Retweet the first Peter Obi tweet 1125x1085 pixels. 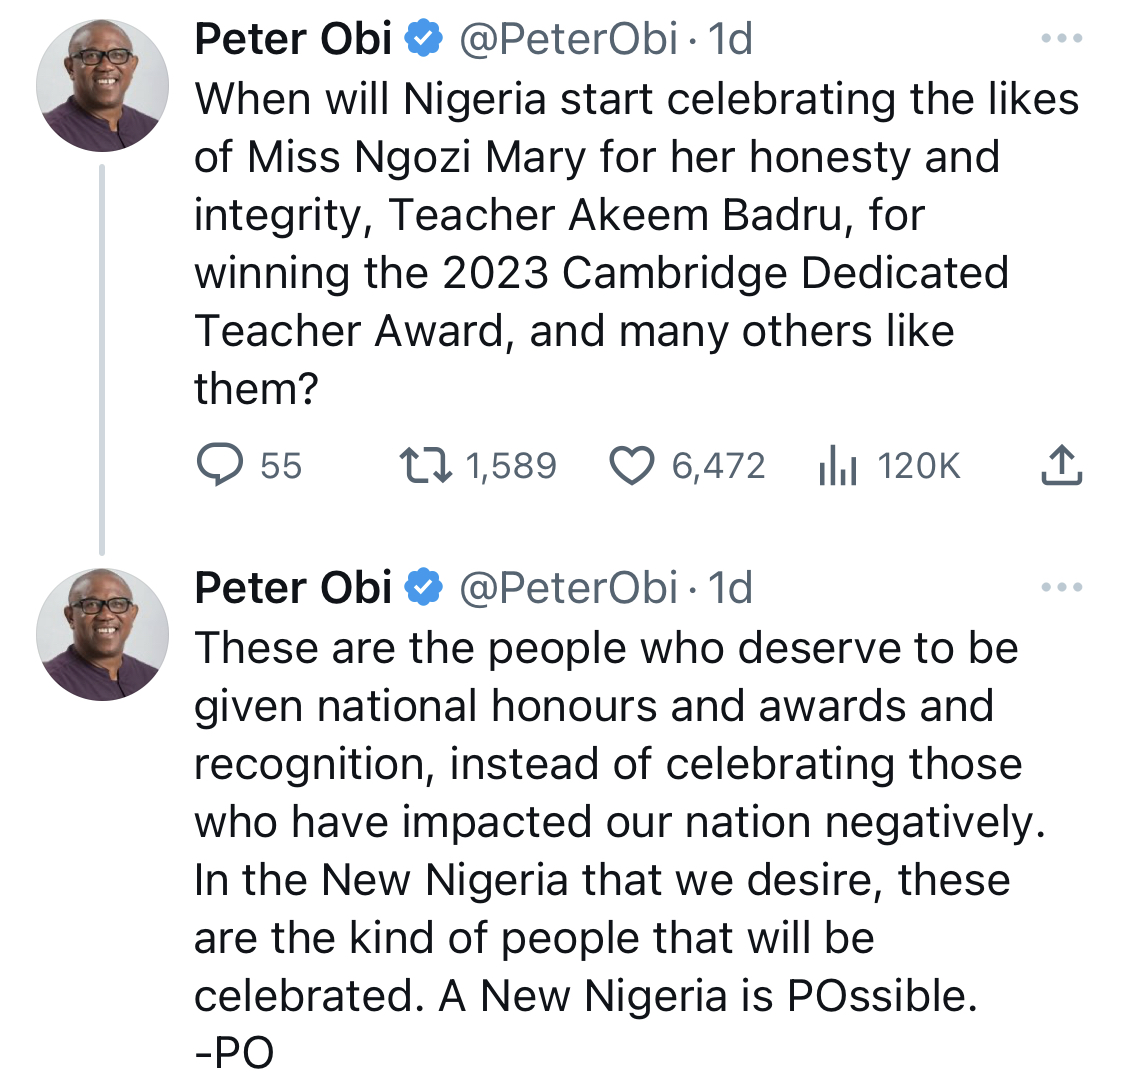425,465
